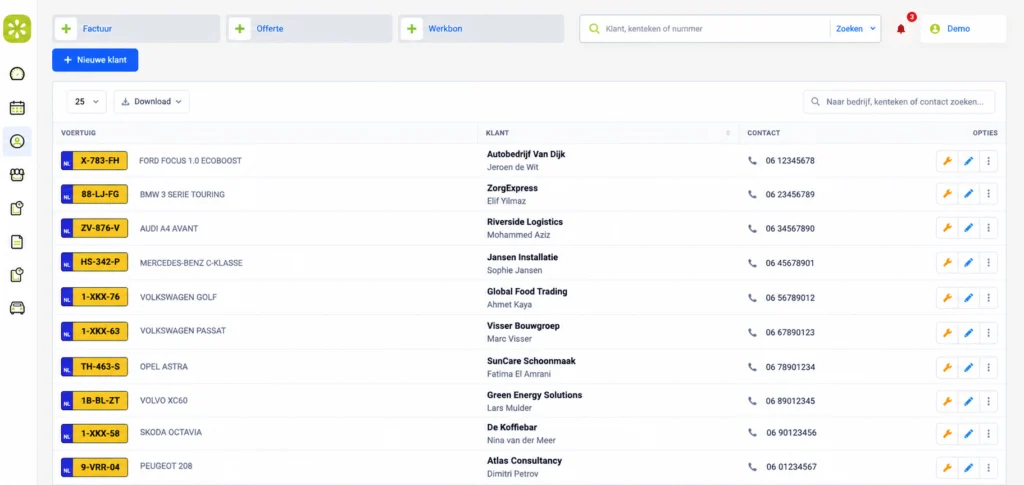Create a new Werkbon

pos(481,29)
